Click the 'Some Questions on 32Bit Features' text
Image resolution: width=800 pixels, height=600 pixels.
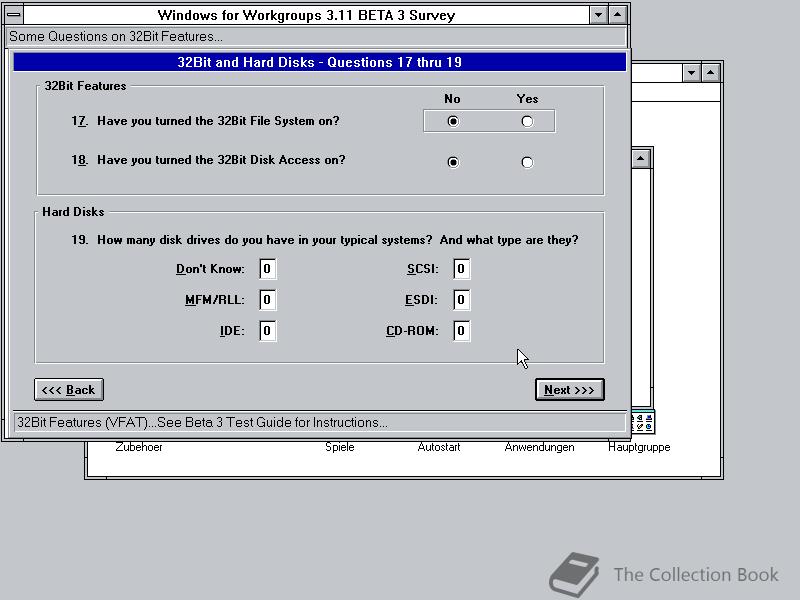[116, 37]
